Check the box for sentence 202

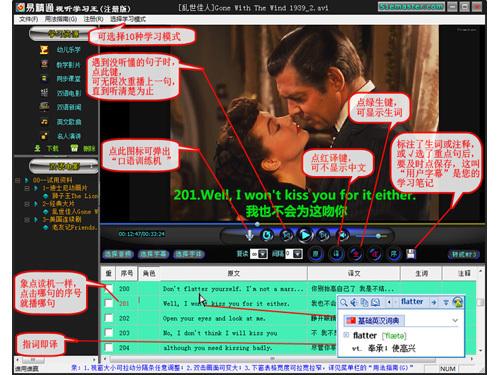pyautogui.click(x=109, y=318)
